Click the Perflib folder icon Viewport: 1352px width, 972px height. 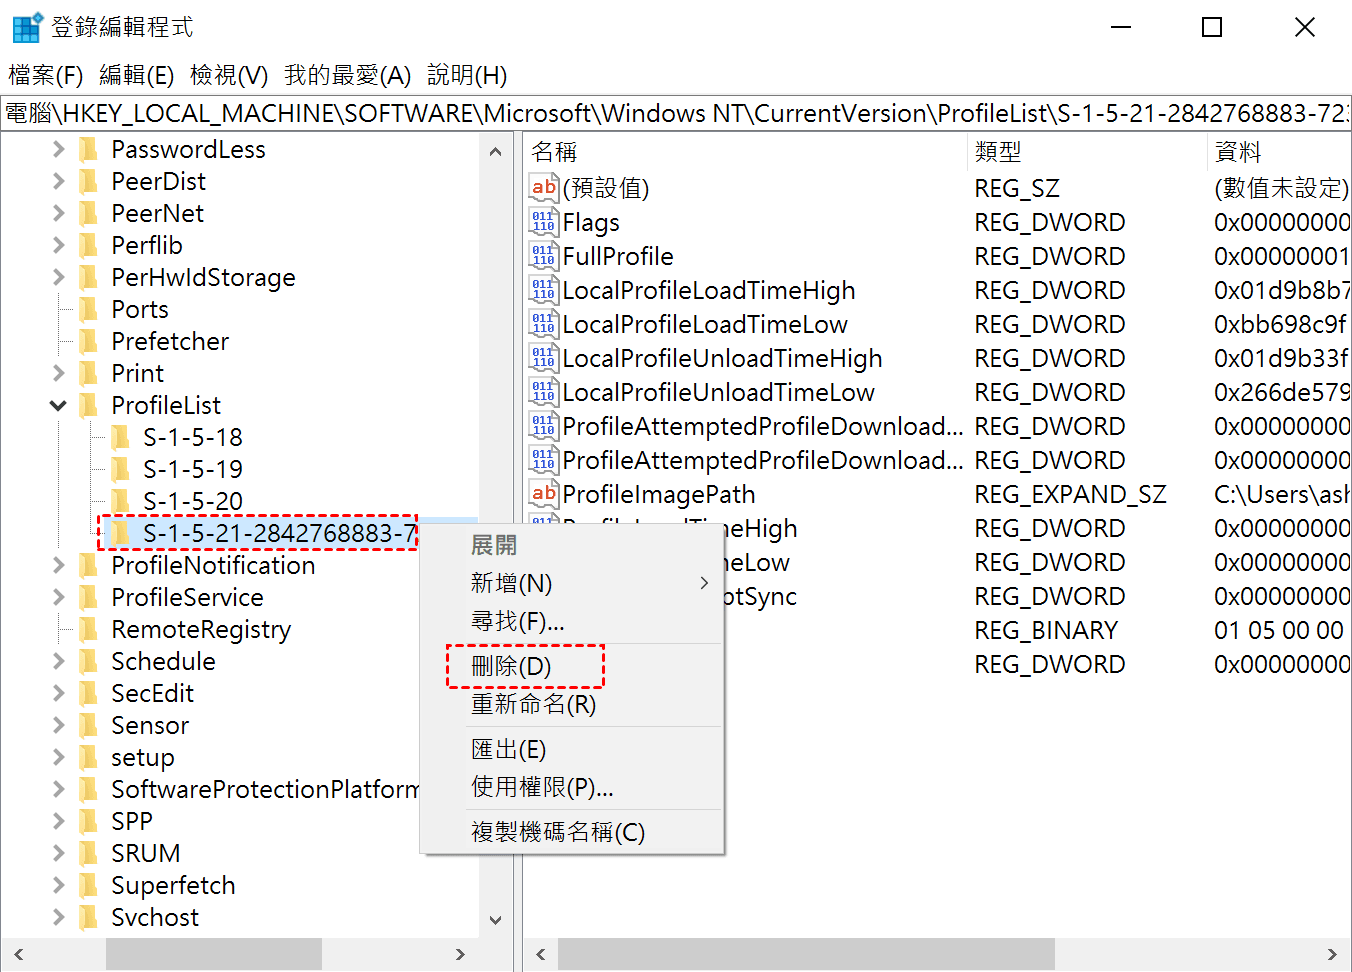click(x=89, y=246)
